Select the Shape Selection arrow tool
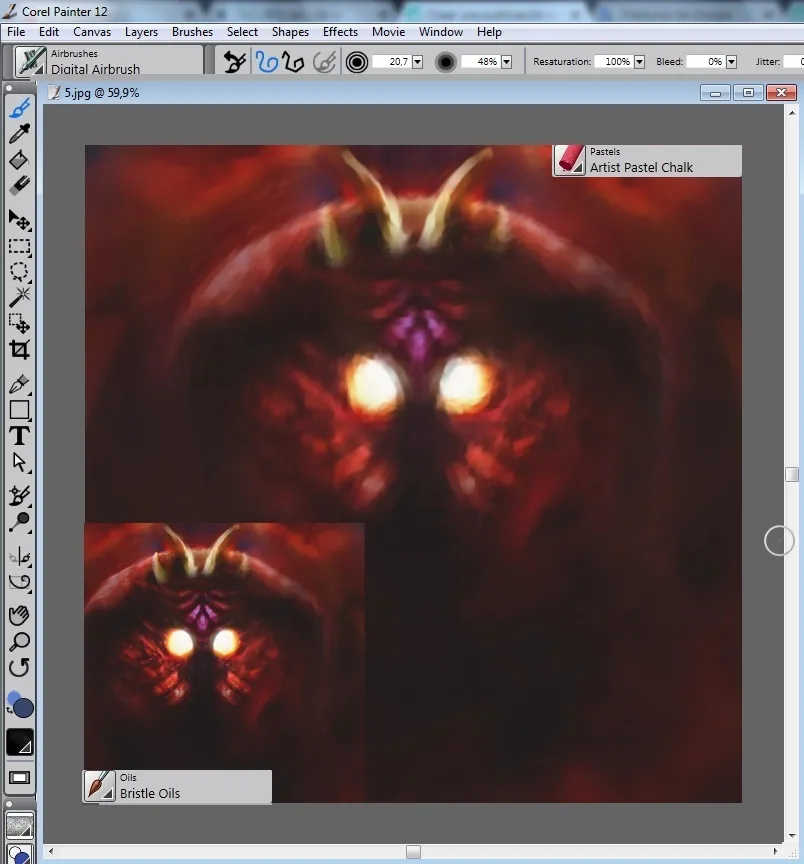 tap(20, 462)
